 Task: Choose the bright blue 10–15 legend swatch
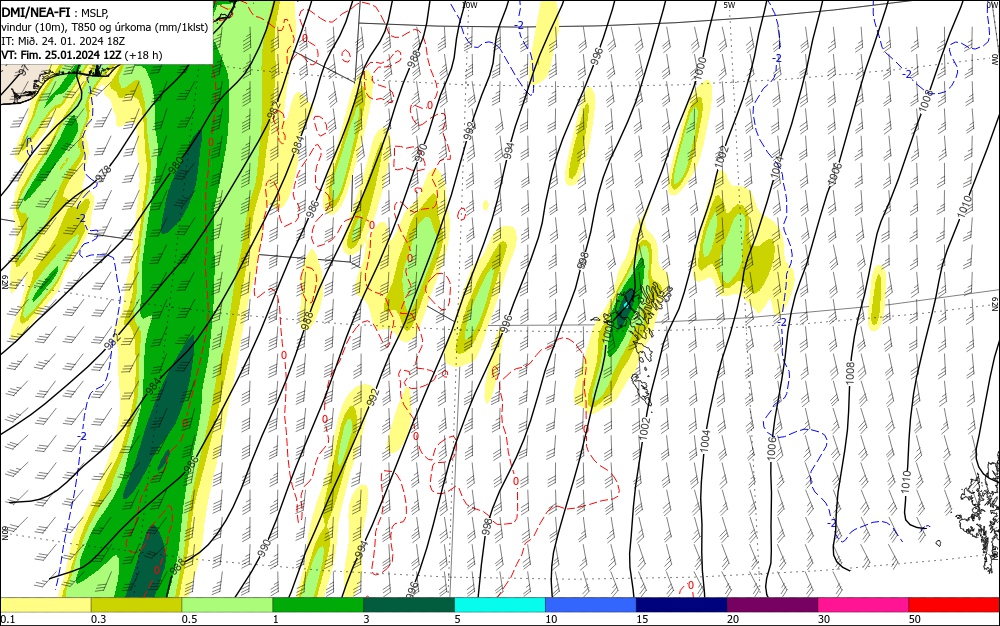[x=591, y=606]
